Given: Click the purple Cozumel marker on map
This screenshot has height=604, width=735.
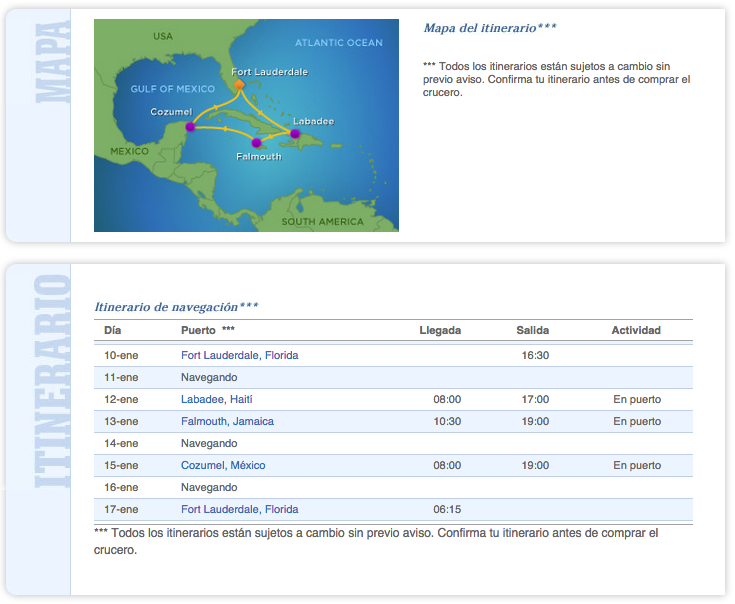Looking at the screenshot, I should (x=190, y=127).
